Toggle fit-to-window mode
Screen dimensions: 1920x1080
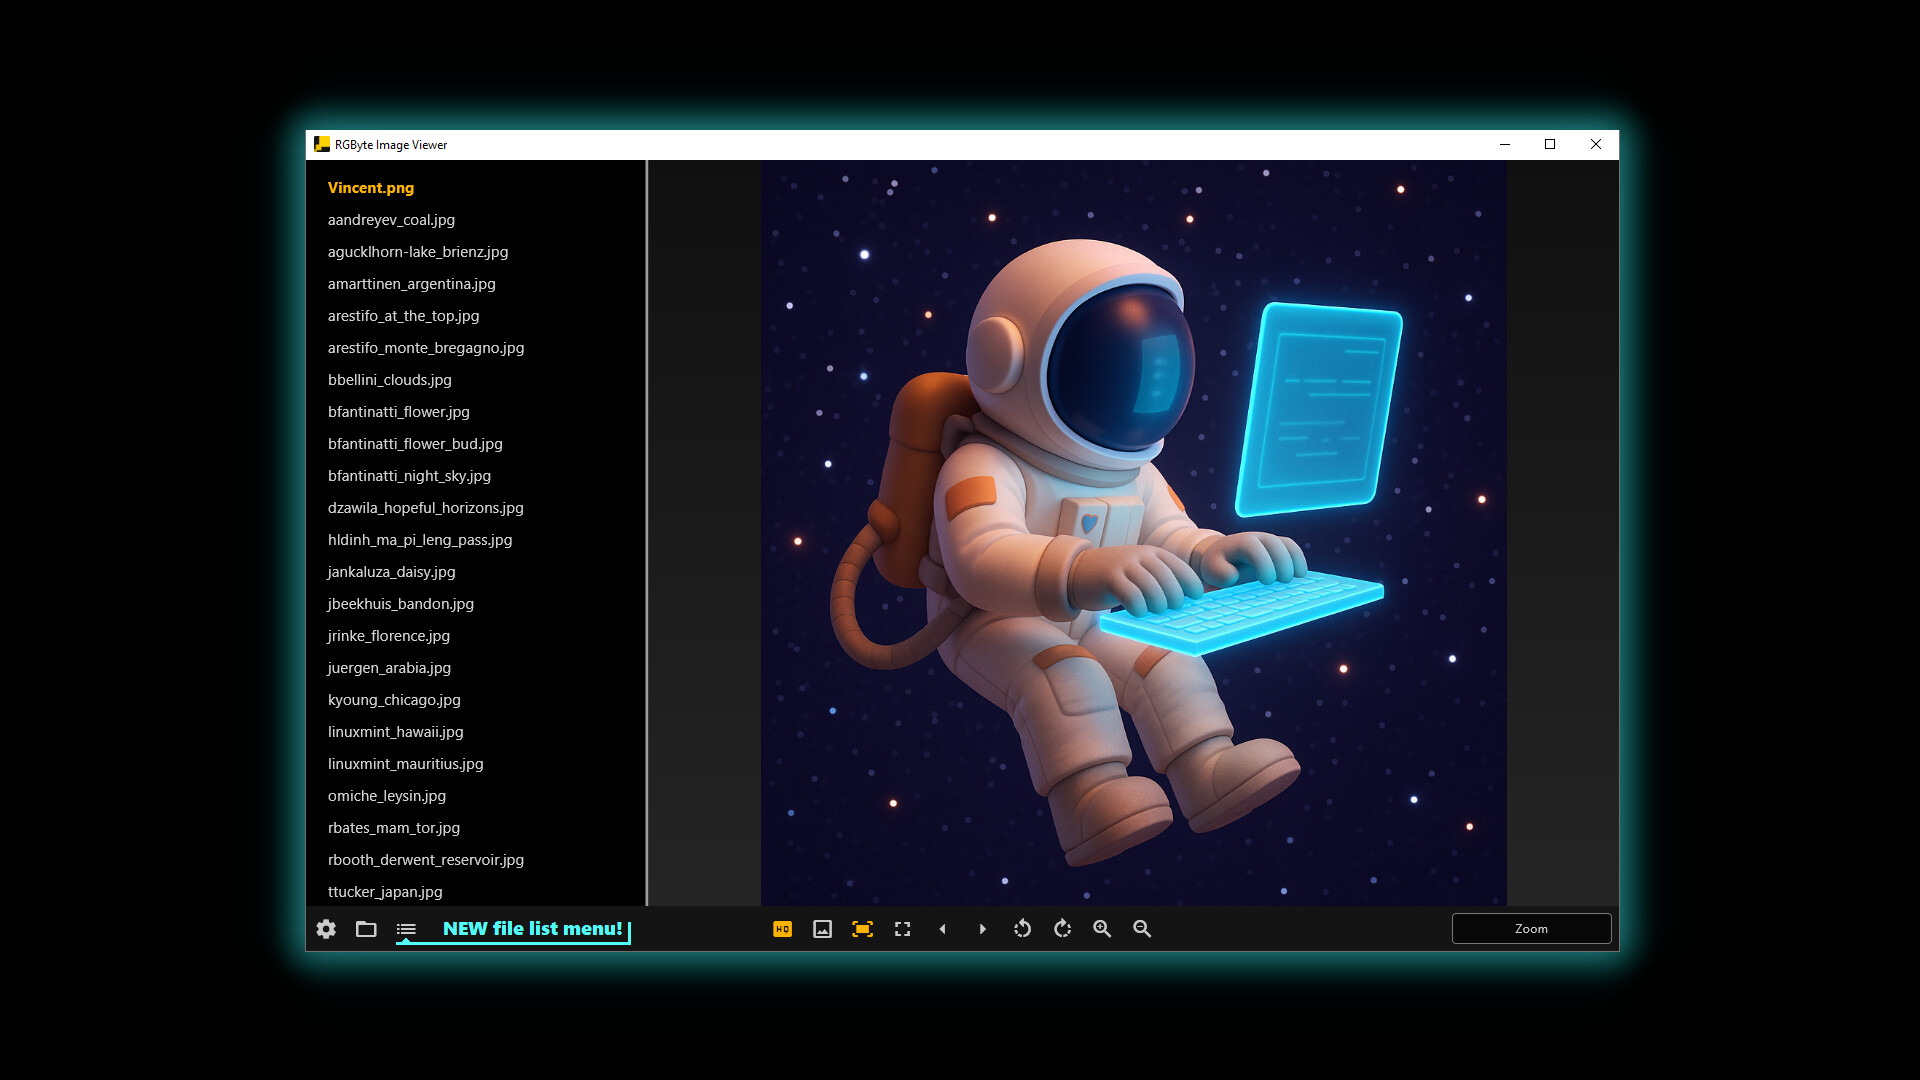[x=862, y=929]
